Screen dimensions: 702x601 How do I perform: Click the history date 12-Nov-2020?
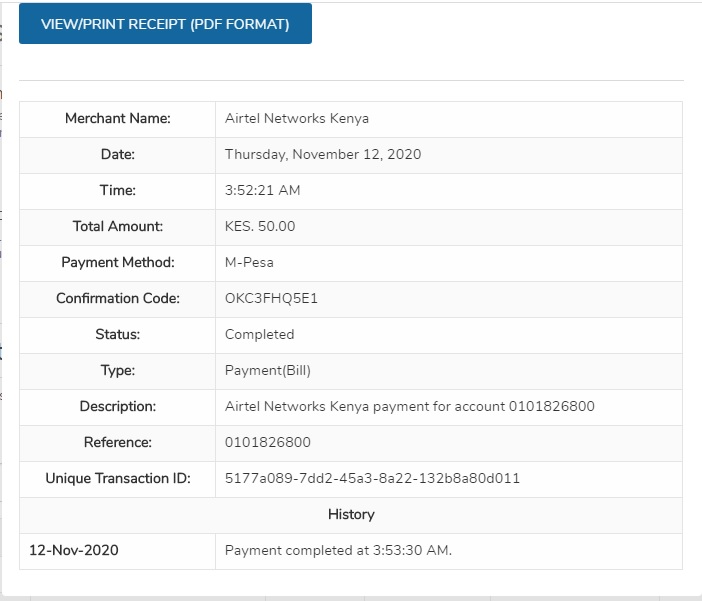coord(73,550)
